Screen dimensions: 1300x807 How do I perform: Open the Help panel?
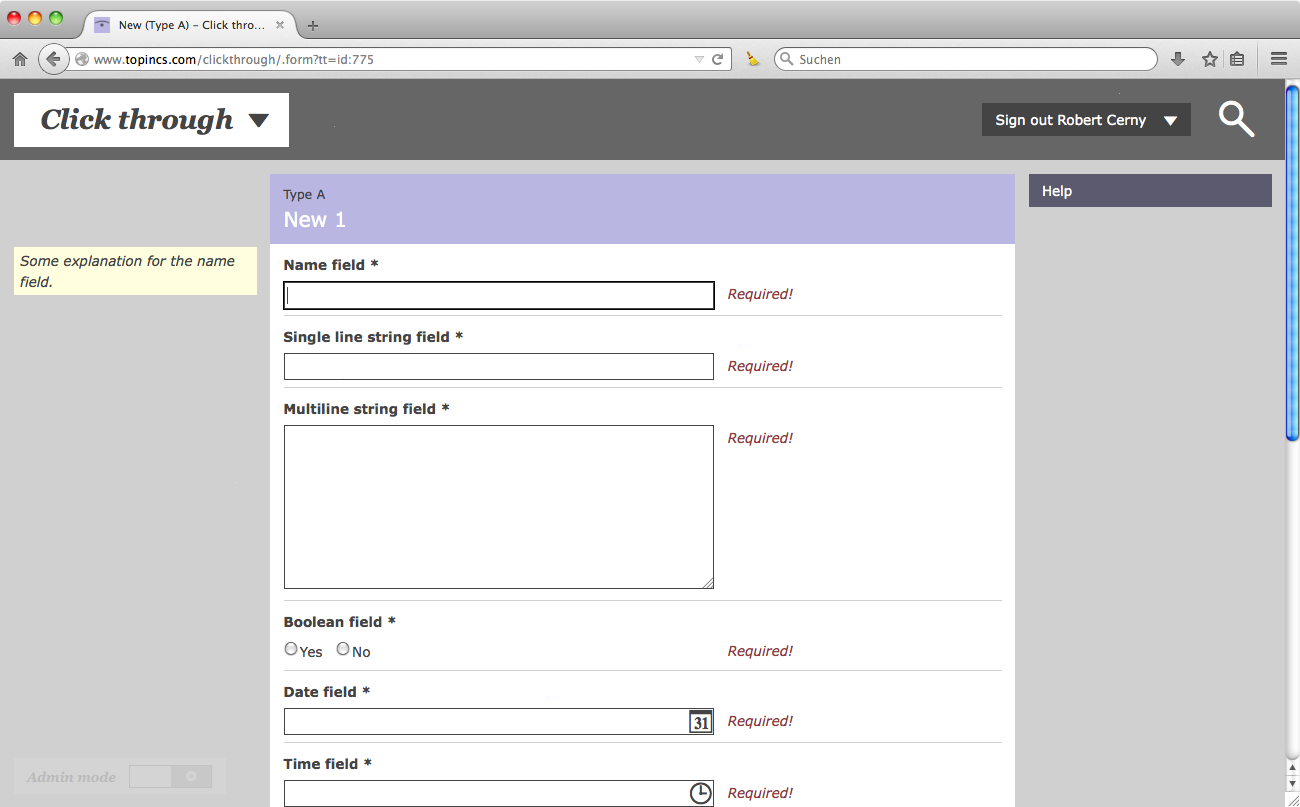tap(1149, 191)
